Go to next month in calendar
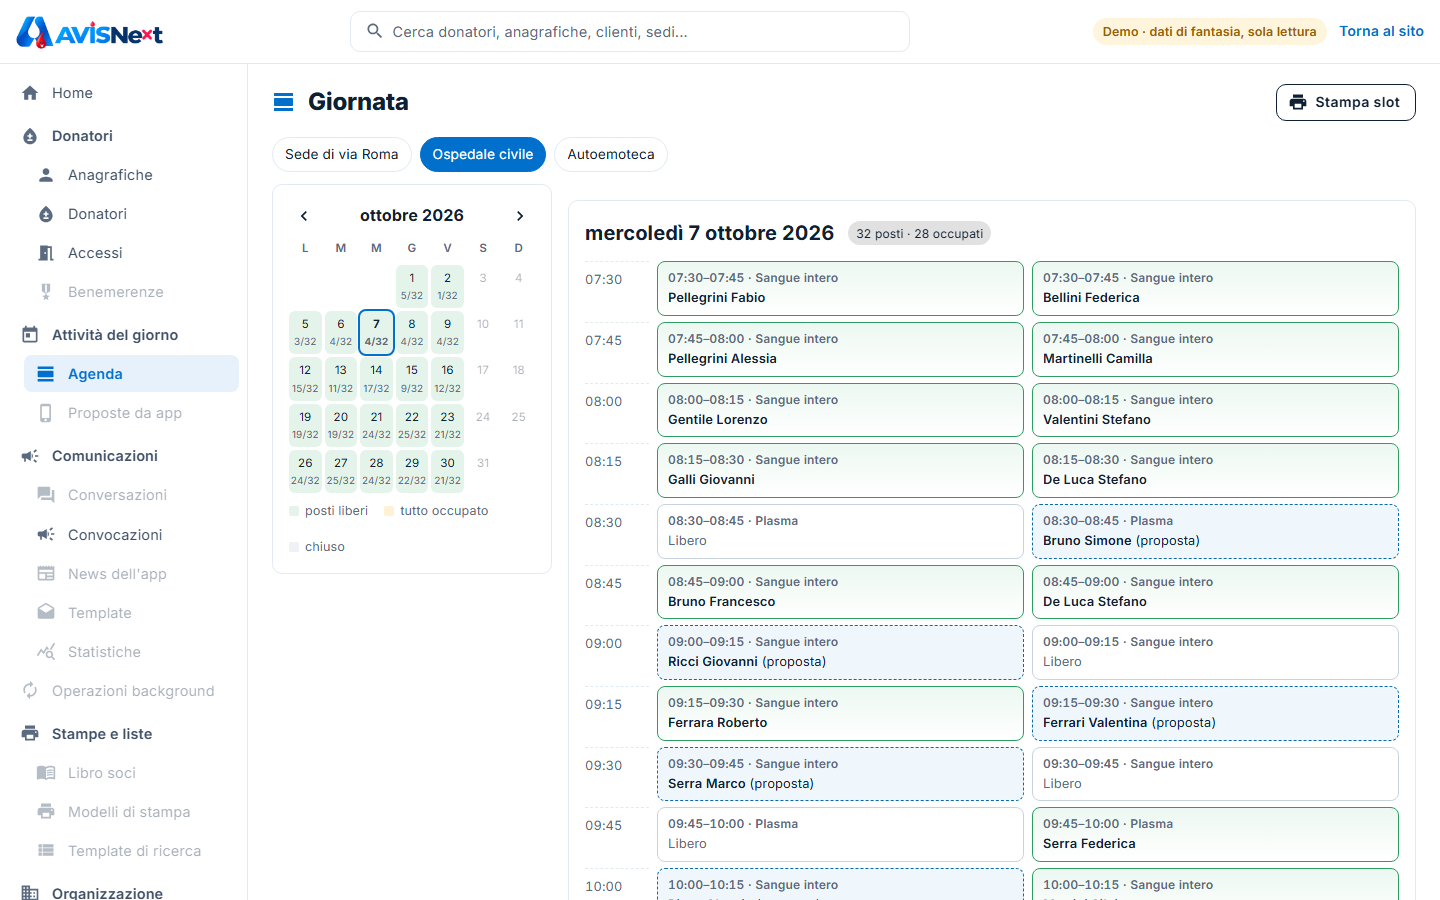The width and height of the screenshot is (1440, 900). (x=520, y=216)
